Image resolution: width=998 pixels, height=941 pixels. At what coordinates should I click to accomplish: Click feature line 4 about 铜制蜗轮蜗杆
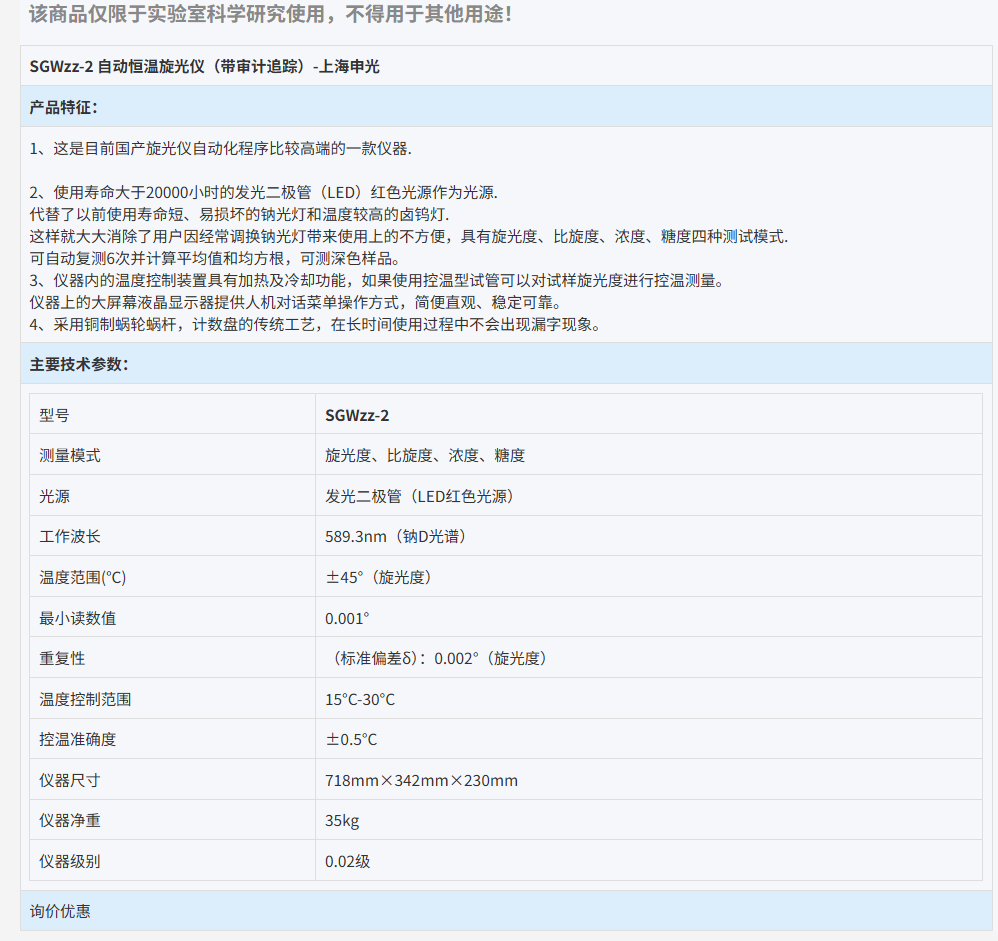point(314,325)
